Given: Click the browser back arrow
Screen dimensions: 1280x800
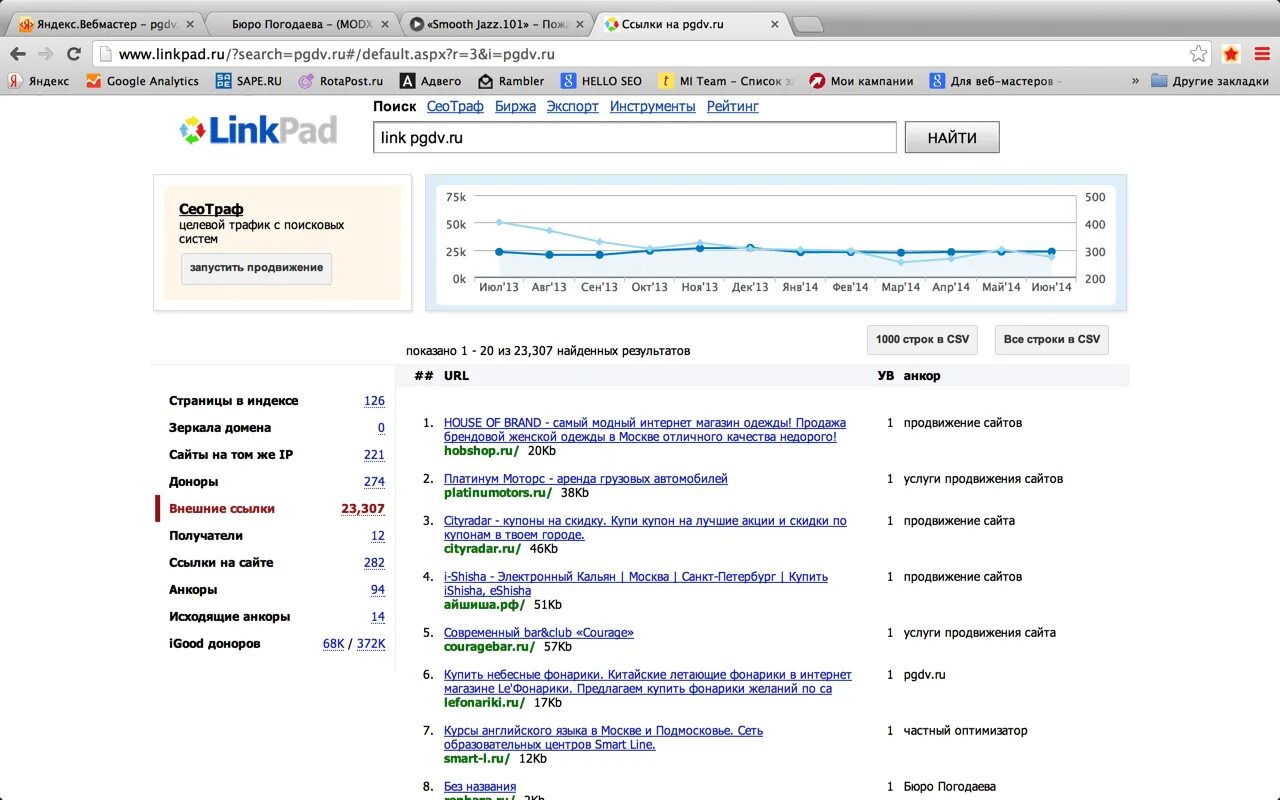Looking at the screenshot, I should click(18, 54).
